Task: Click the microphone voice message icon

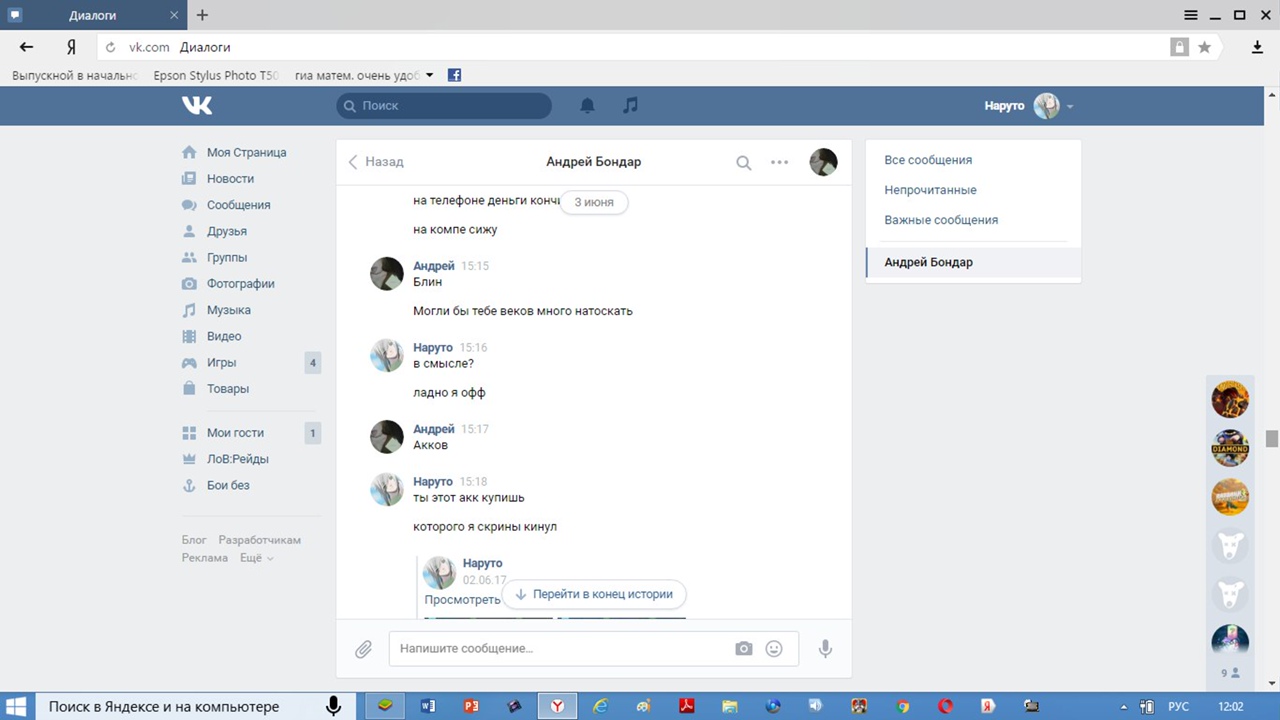Action: point(825,649)
